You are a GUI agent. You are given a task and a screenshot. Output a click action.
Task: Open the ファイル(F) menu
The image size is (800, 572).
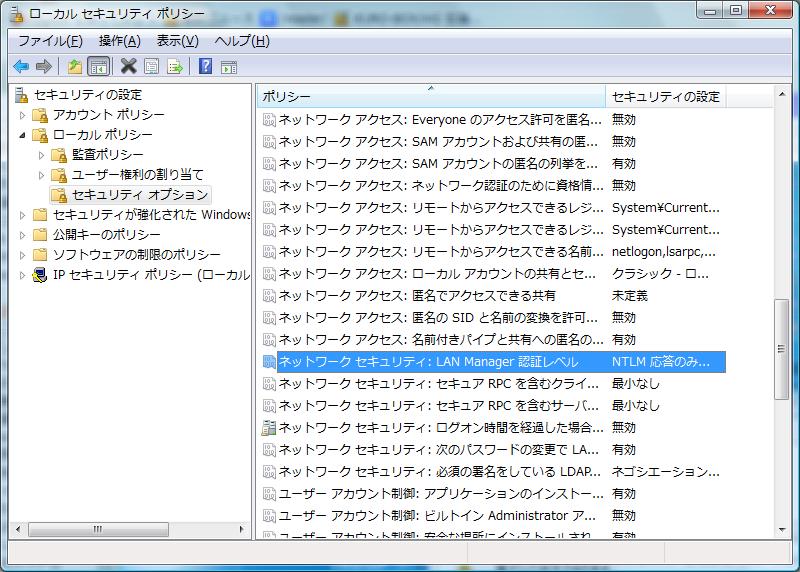point(50,41)
